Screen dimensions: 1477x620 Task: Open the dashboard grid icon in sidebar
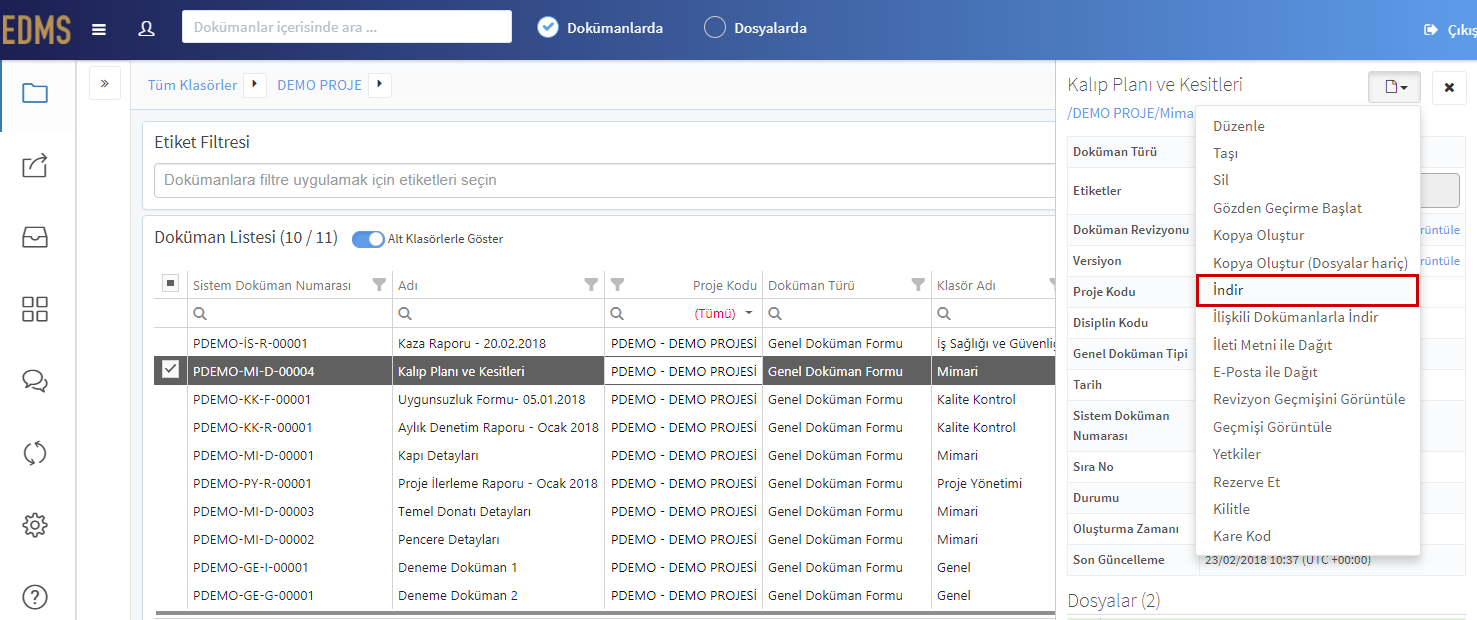35,309
